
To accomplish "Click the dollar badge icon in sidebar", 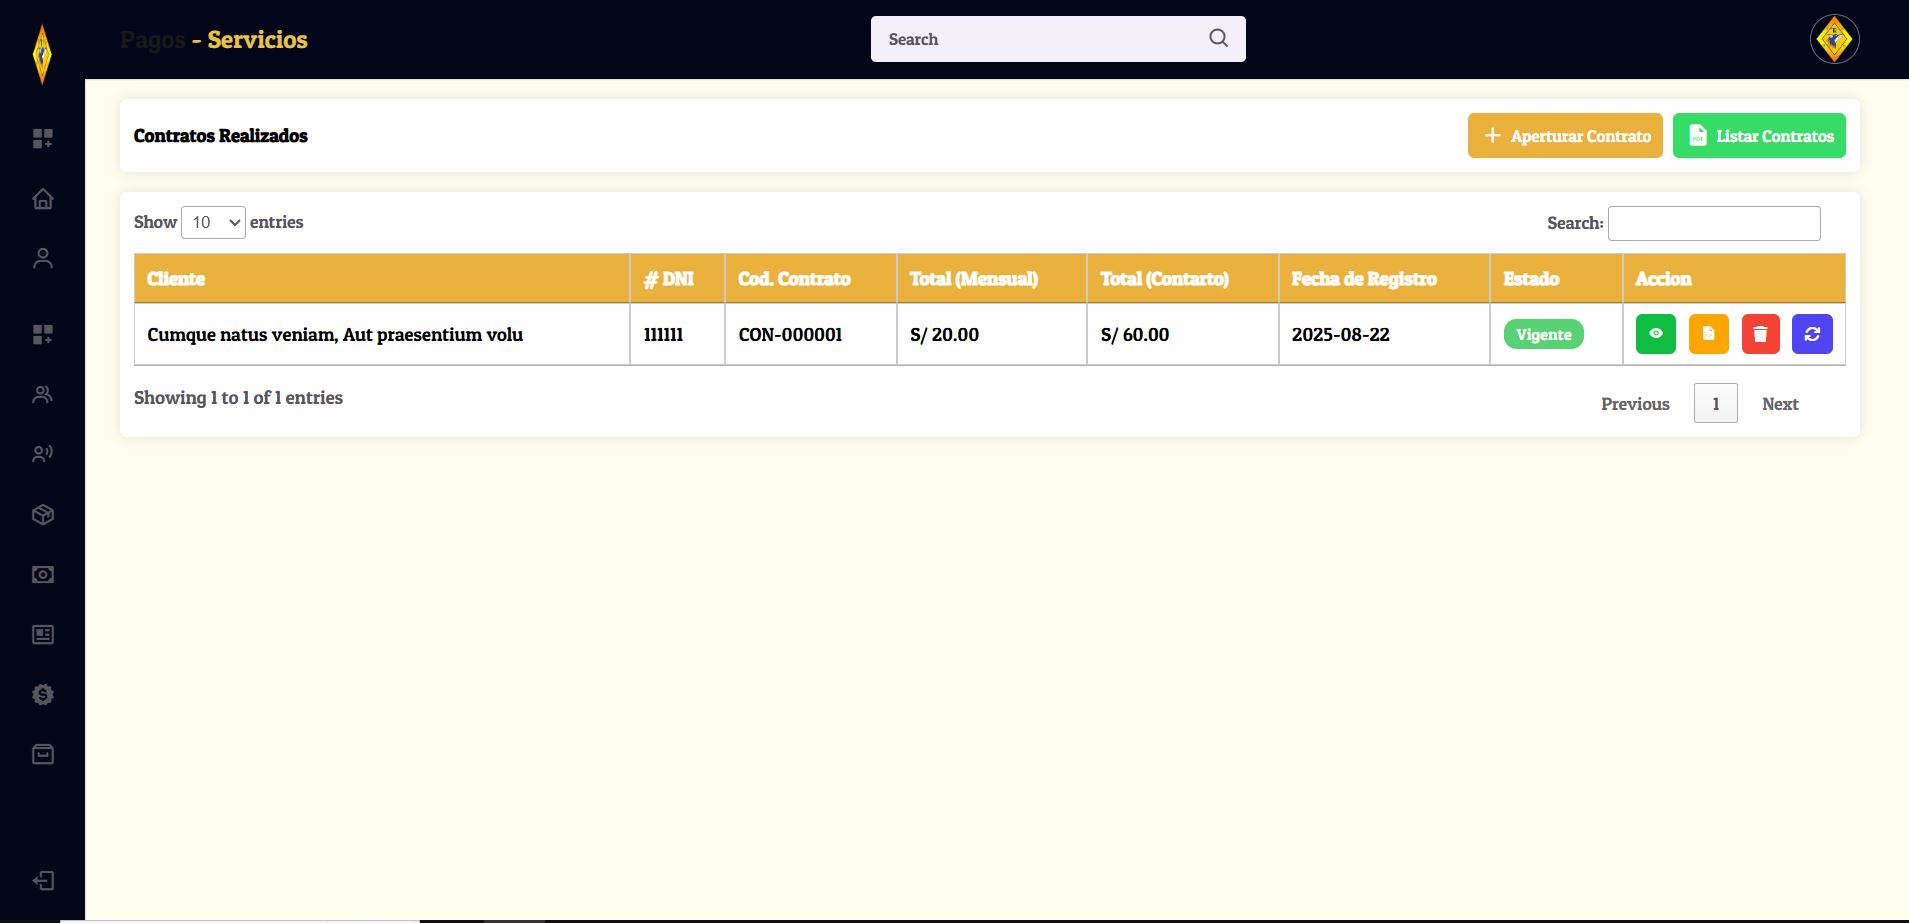I will 43,695.
